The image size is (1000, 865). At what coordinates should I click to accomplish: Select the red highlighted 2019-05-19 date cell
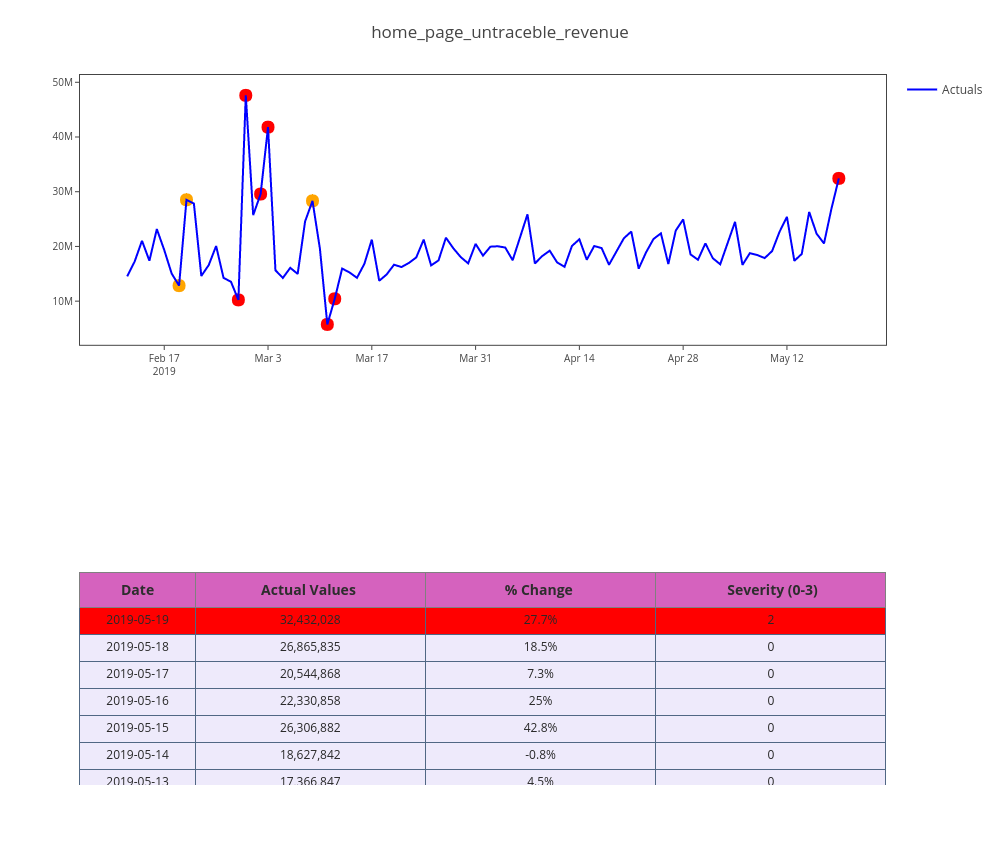pyautogui.click(x=137, y=620)
